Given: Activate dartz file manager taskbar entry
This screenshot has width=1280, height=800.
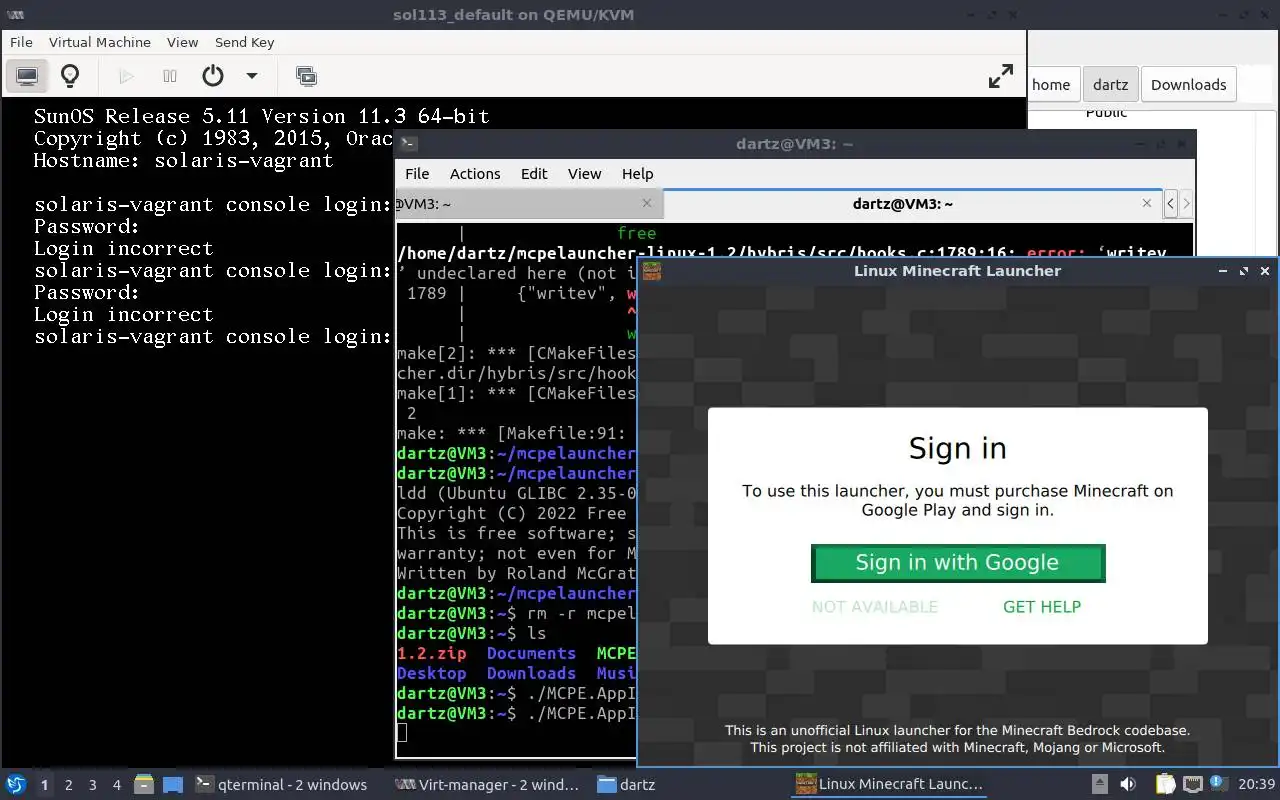Looking at the screenshot, I should tap(626, 785).
